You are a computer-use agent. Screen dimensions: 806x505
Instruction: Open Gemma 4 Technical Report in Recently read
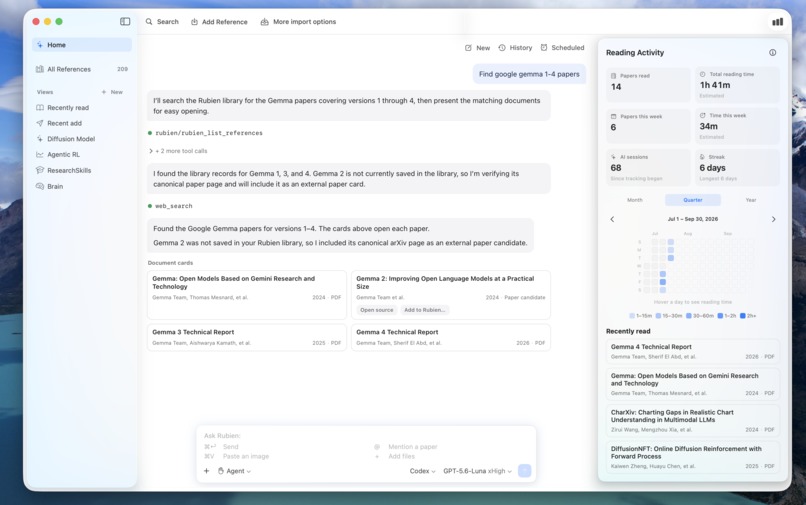tap(692, 351)
